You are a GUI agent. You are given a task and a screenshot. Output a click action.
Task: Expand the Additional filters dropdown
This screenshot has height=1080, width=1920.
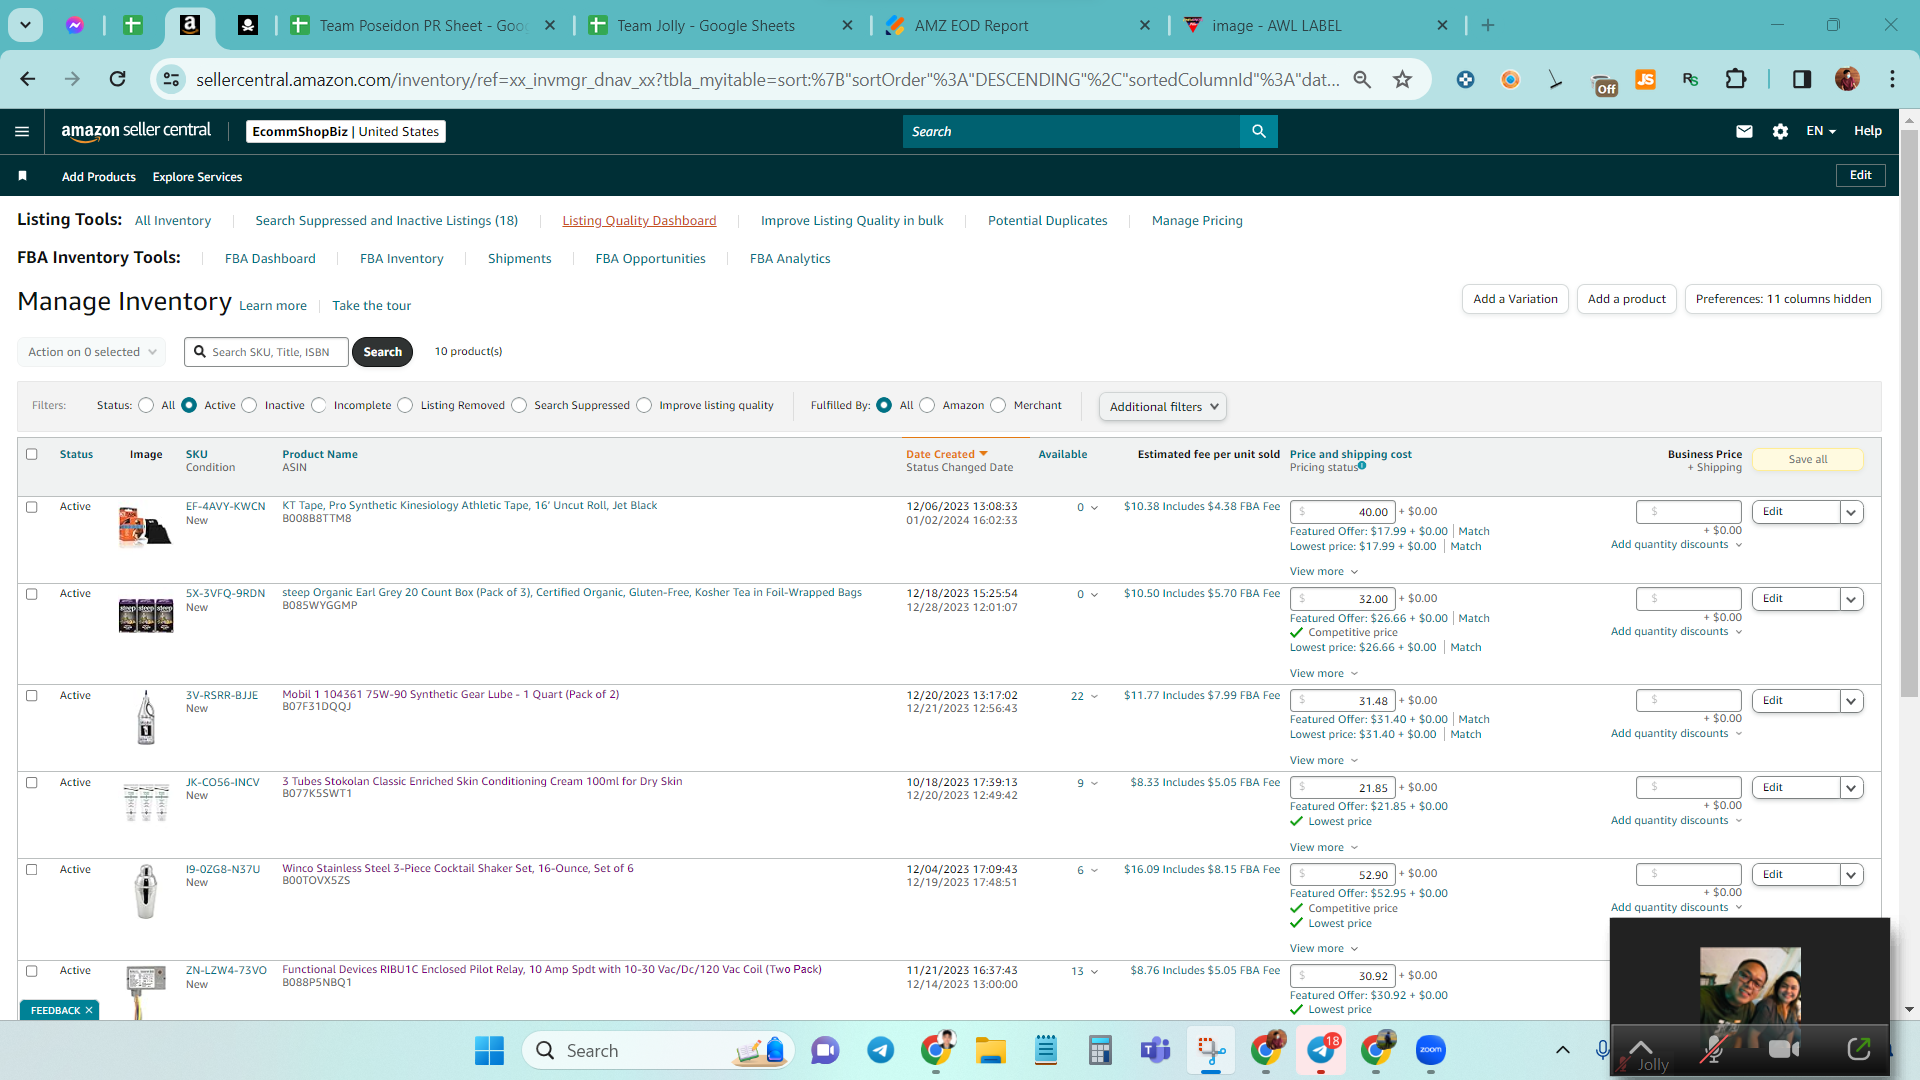click(x=1163, y=406)
